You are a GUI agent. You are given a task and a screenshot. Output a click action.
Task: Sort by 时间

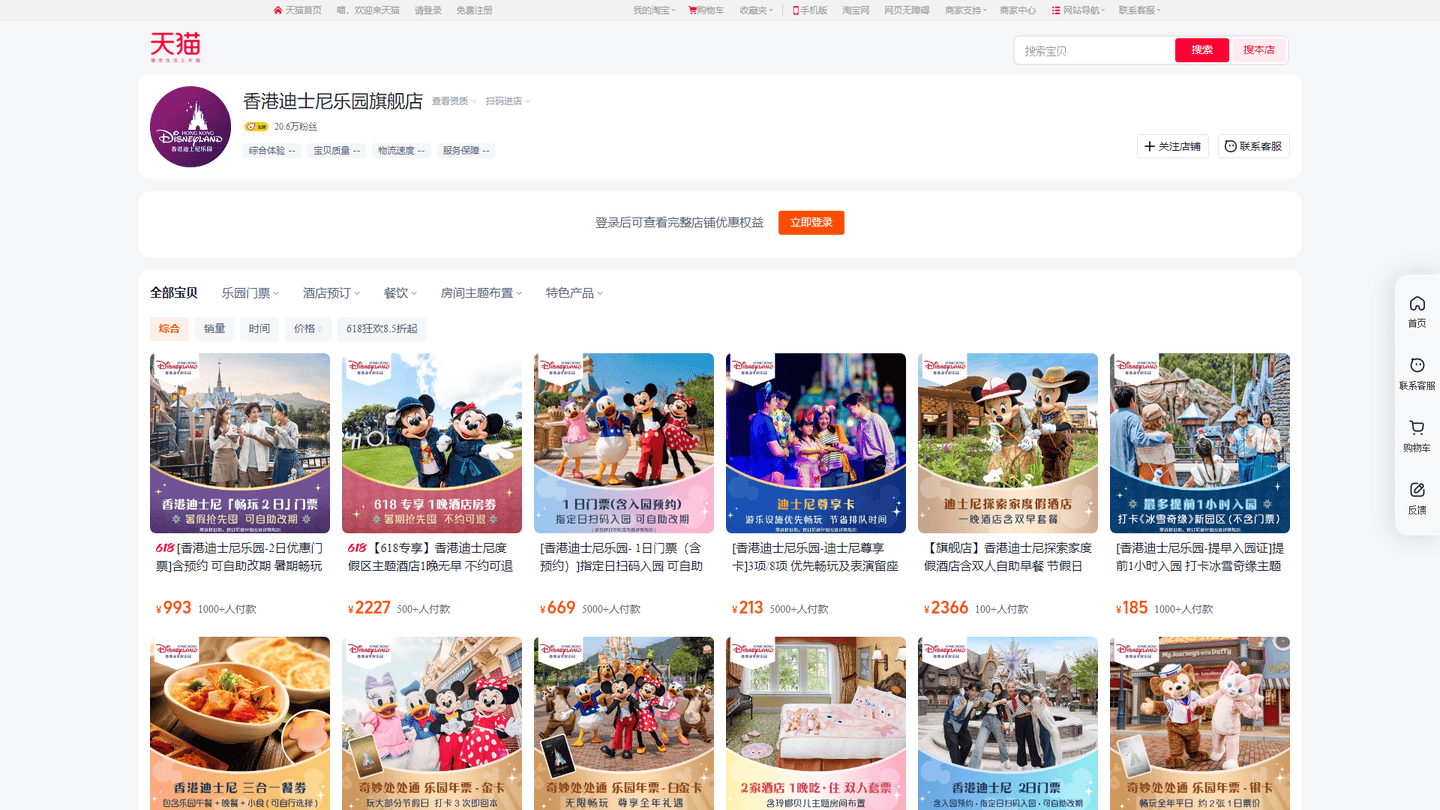coord(260,329)
